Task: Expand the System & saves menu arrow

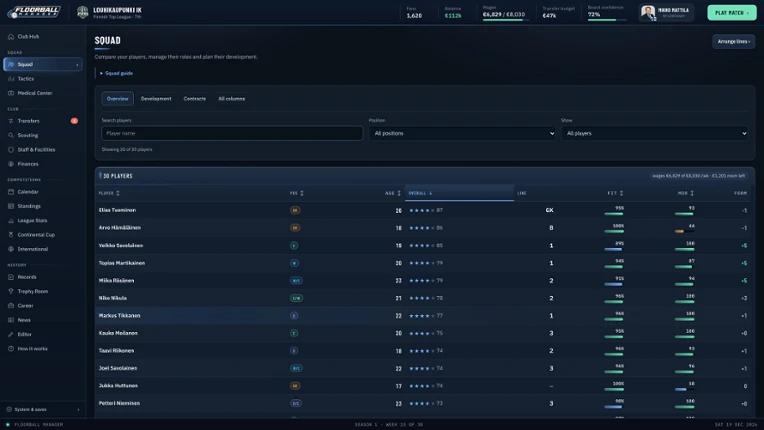Action: [x=78, y=410]
